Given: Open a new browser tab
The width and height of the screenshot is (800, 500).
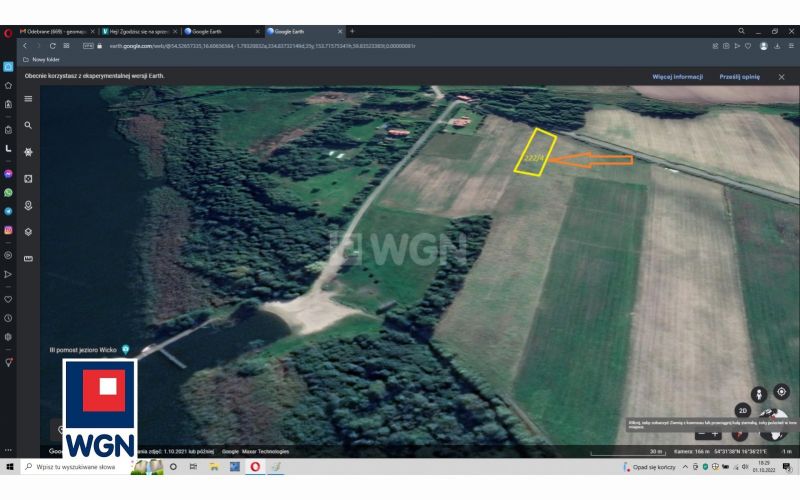Looking at the screenshot, I should (352, 31).
